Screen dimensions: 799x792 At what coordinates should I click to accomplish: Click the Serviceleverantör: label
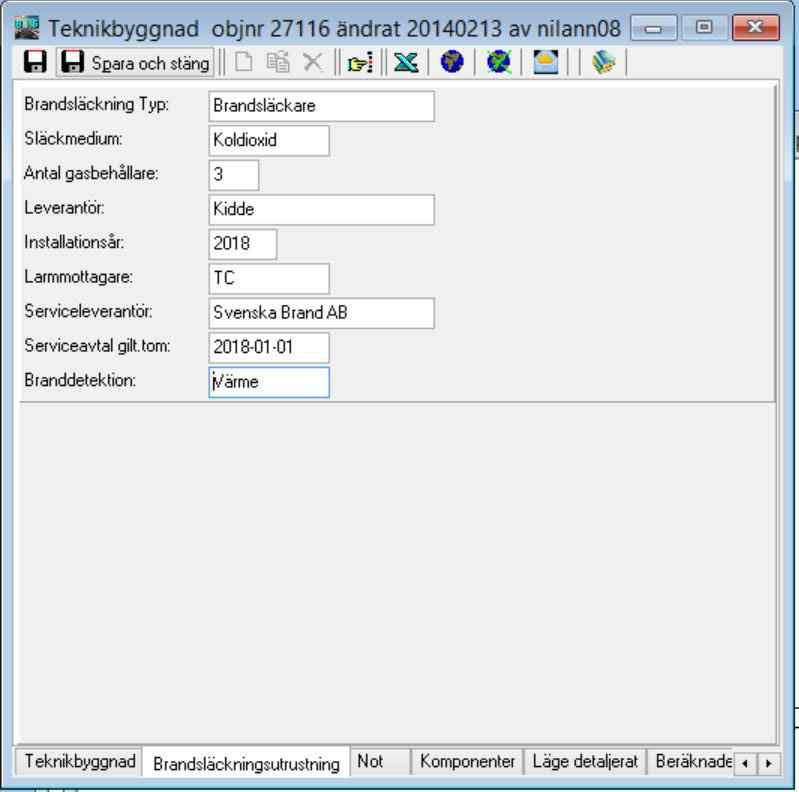tap(88, 311)
